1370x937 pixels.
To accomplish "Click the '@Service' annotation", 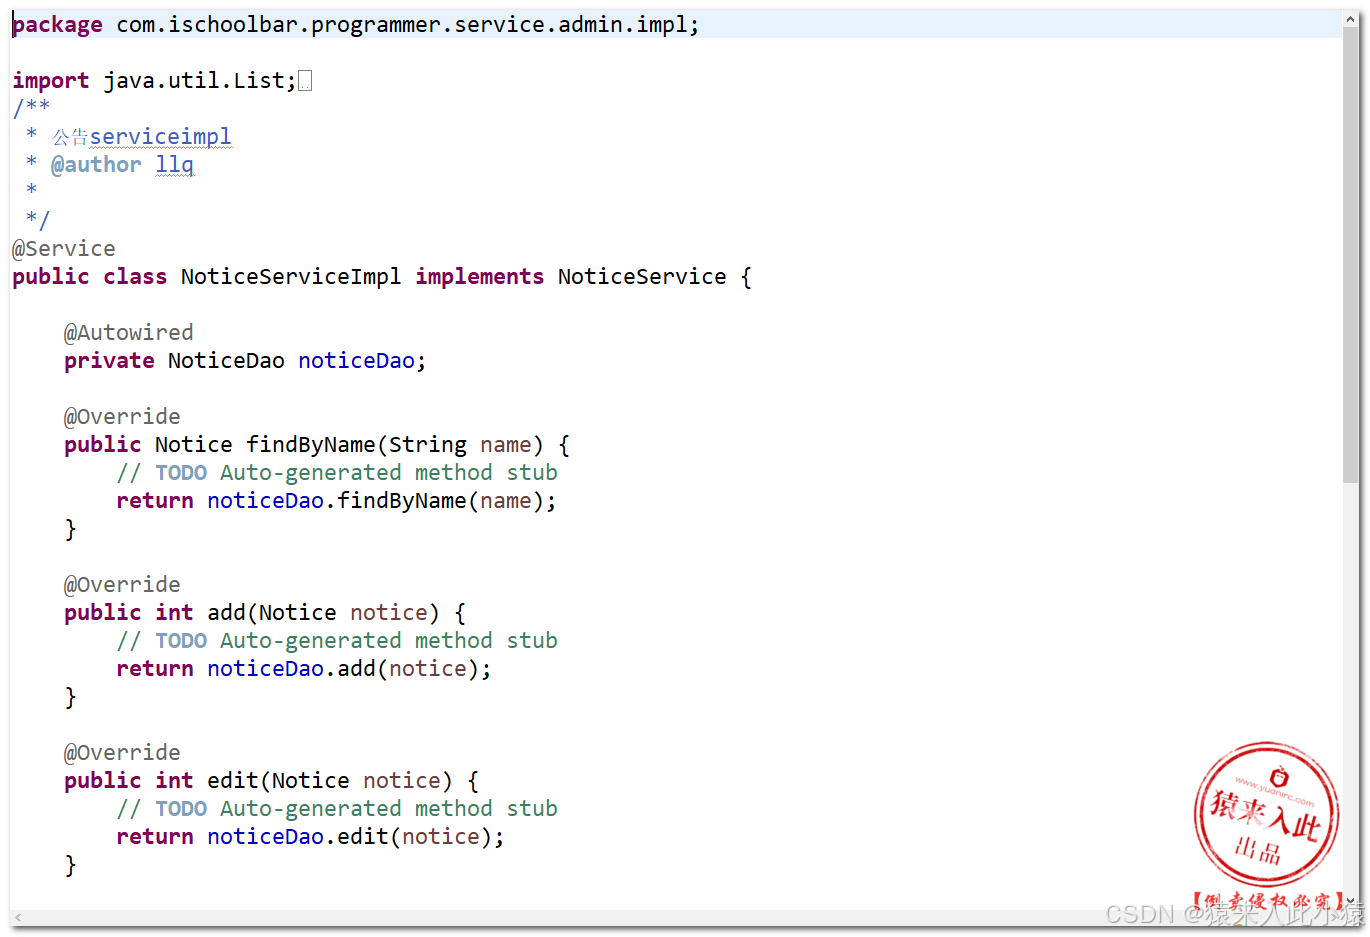I will click(x=64, y=249).
